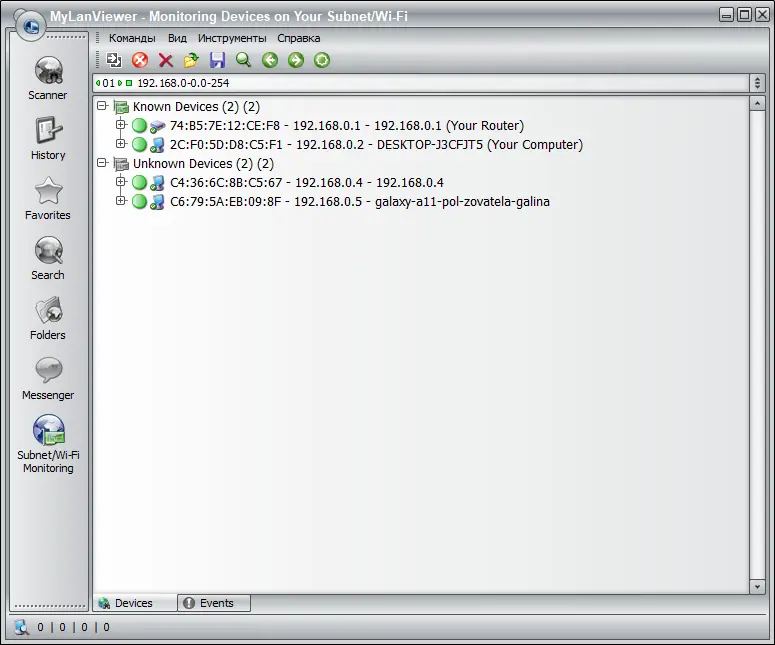Screen dimensions: 775x645
Task: Click the Unknown Devices group icon
Action: (x=121, y=164)
